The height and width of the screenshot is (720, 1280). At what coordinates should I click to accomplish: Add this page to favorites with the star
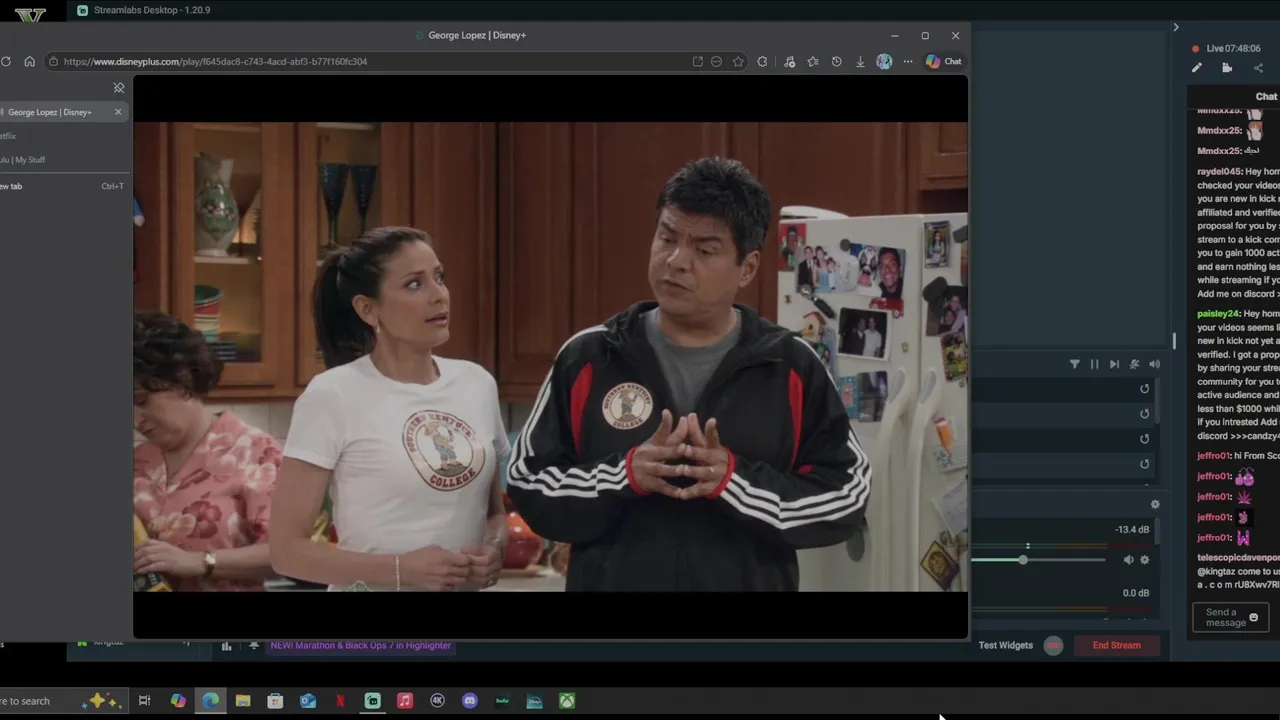click(x=738, y=61)
